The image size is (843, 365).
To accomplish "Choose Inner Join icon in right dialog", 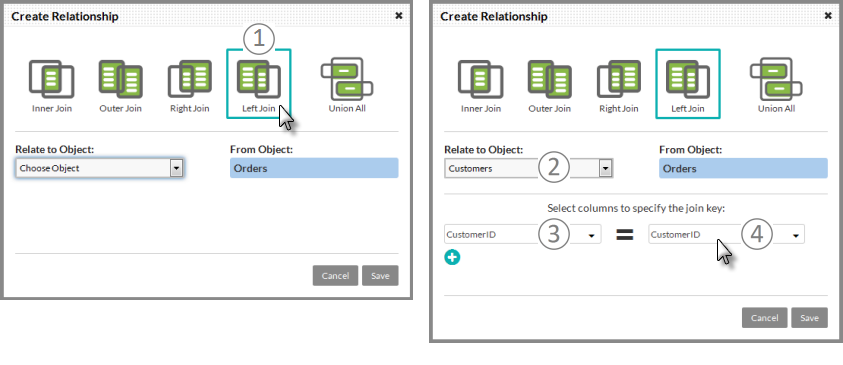I will 481,79.
